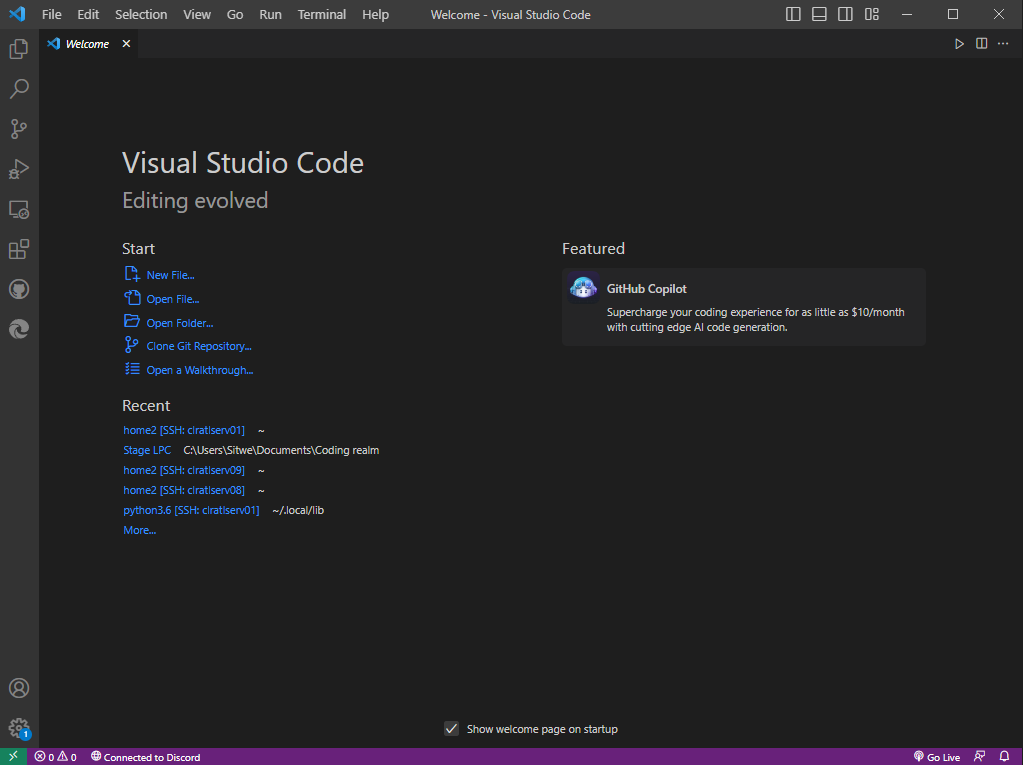Open the GitHub icon in activity bar
The width and height of the screenshot is (1023, 765).
point(19,290)
